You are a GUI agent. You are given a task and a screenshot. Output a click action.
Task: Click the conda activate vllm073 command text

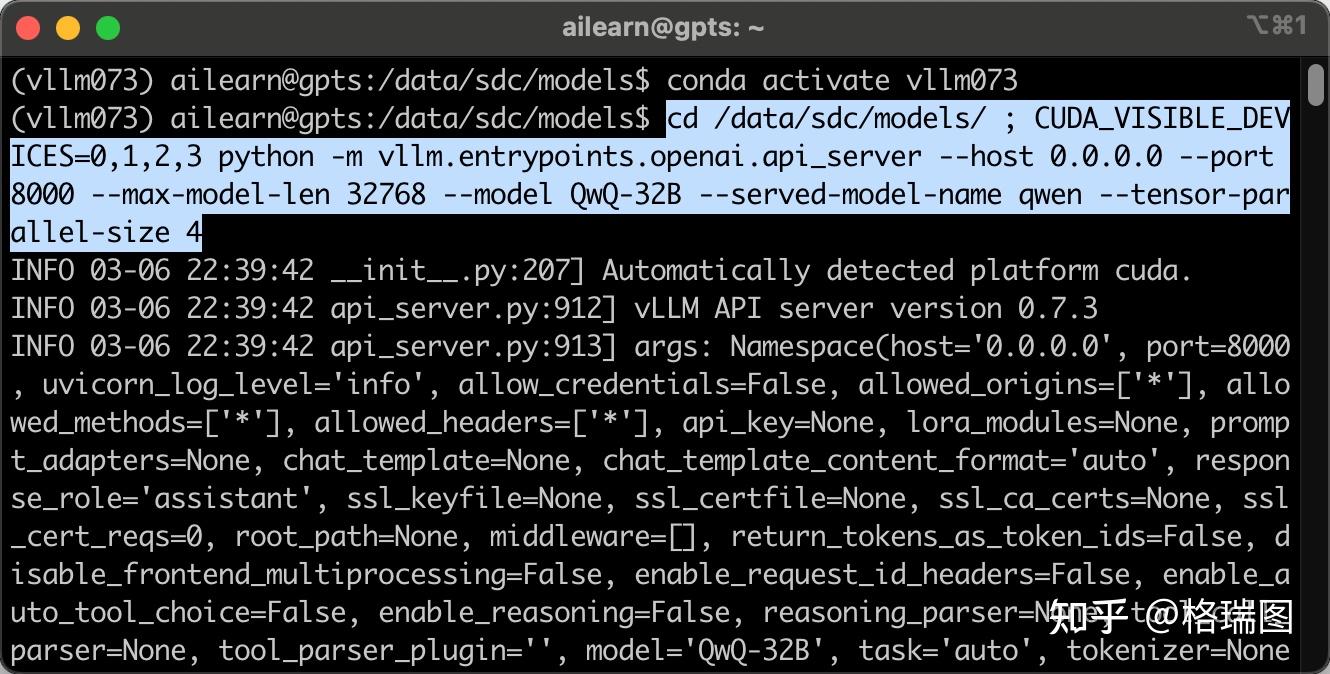point(842,80)
